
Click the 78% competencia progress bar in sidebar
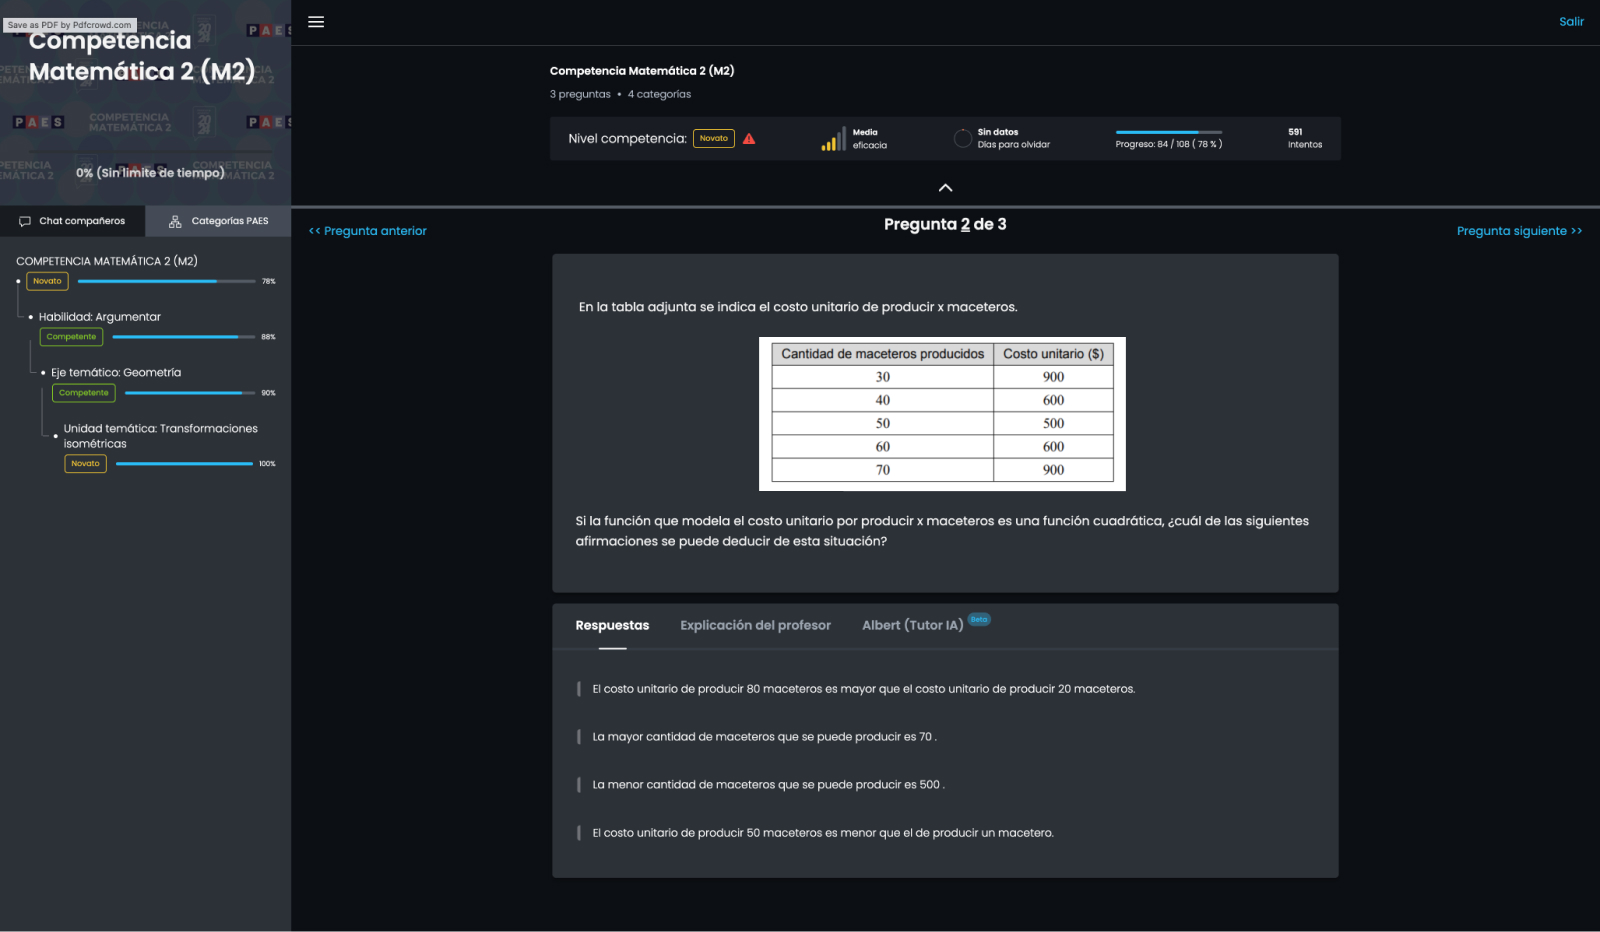[166, 282]
